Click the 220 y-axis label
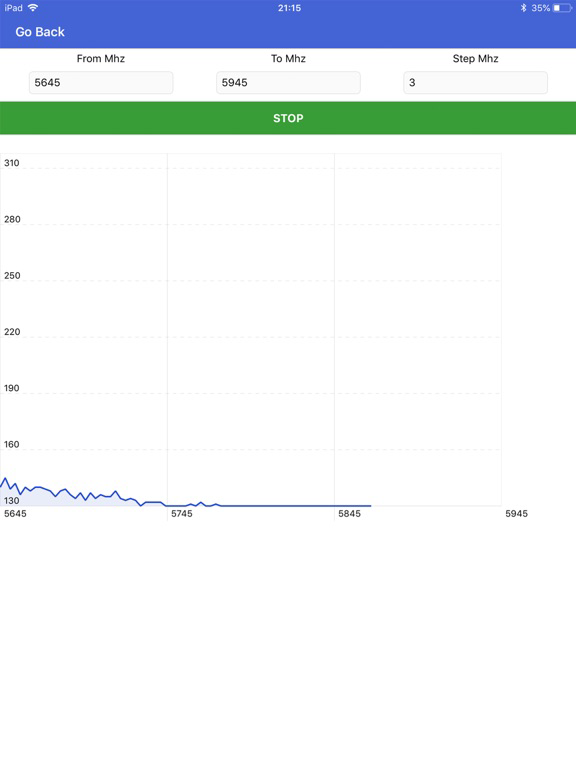The width and height of the screenshot is (576, 768). (12, 332)
